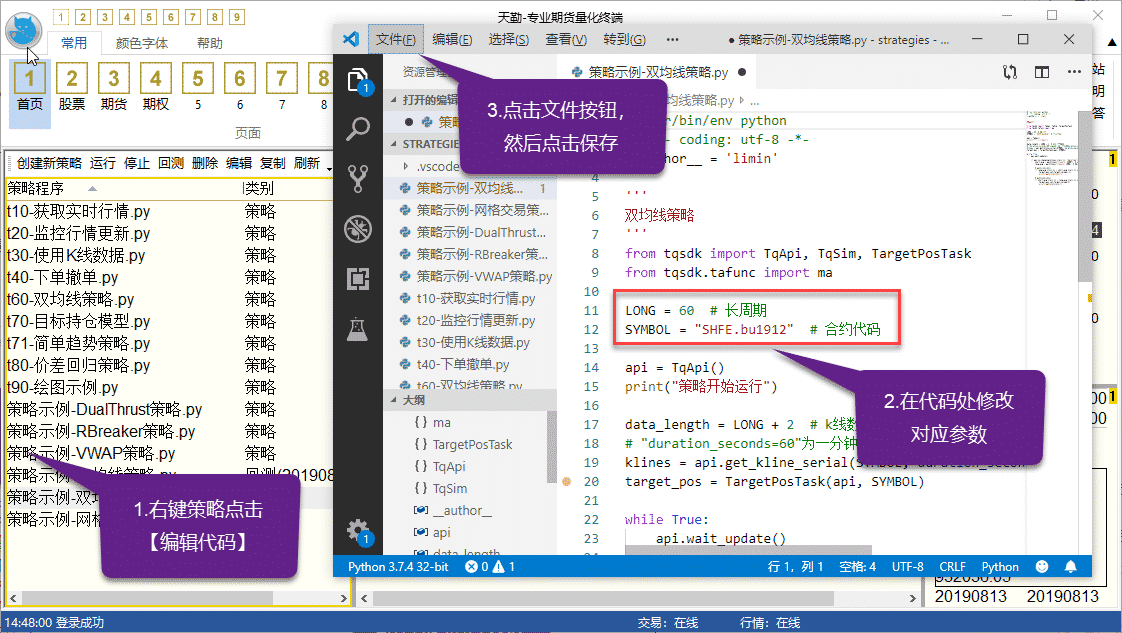Click 创建新策略 button
This screenshot has width=1122, height=633.
[x=48, y=163]
